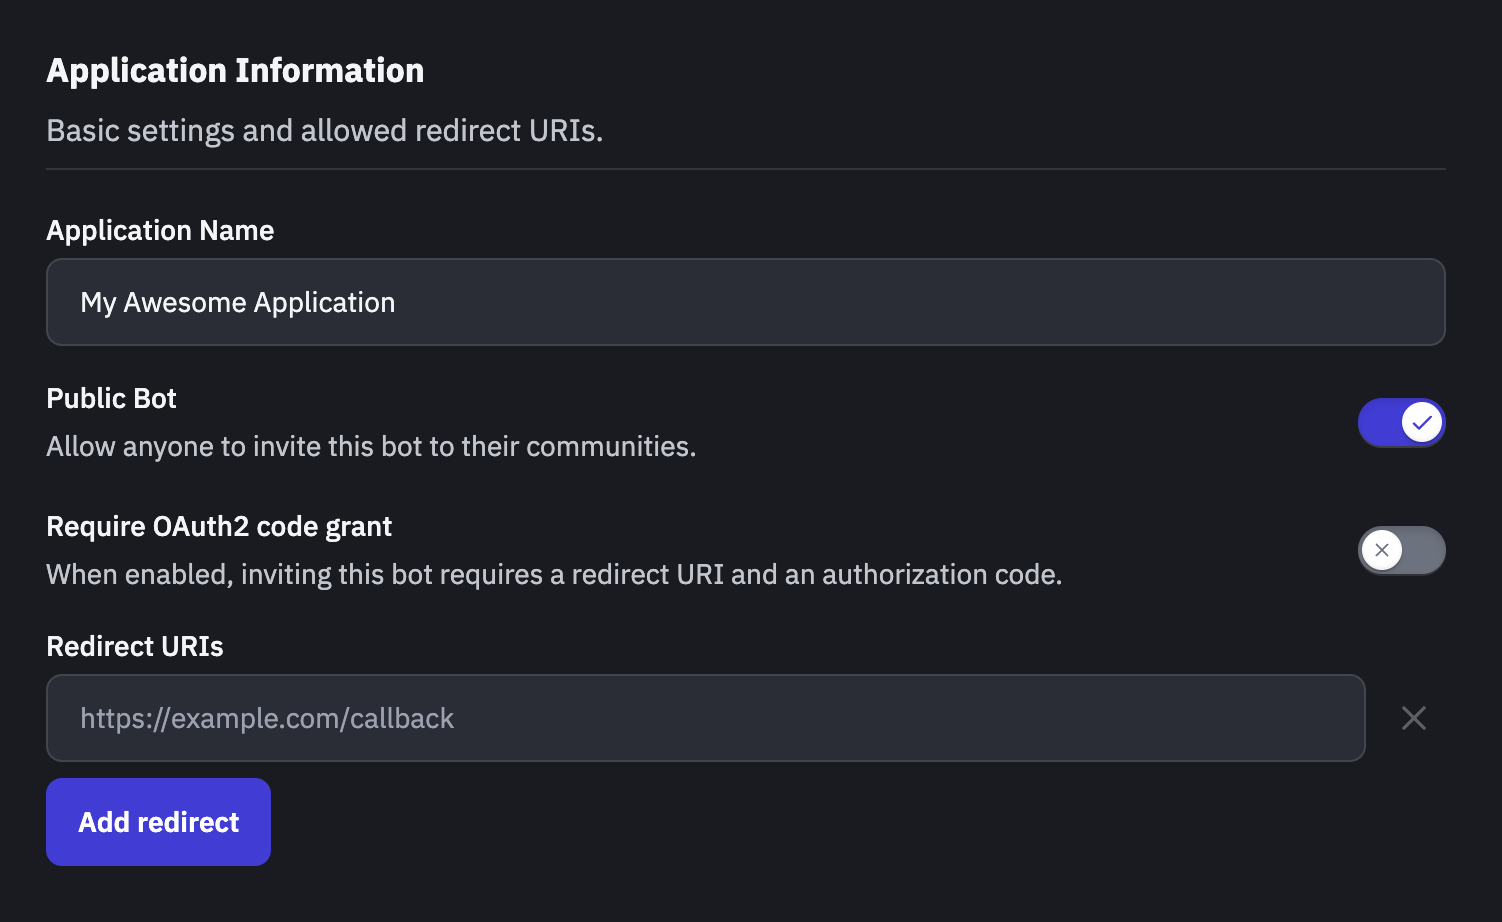
Task: Click the checkmark knob on Public Bot switch
Action: point(1421,422)
